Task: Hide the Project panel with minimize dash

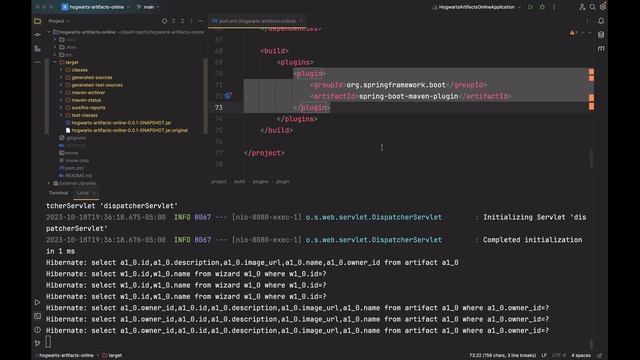Action: pos(200,21)
